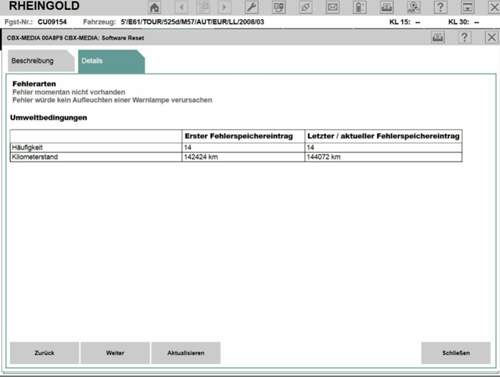This screenshot has height=377, width=500.
Task: Open the remote key/battery icon
Action: pos(359,7)
